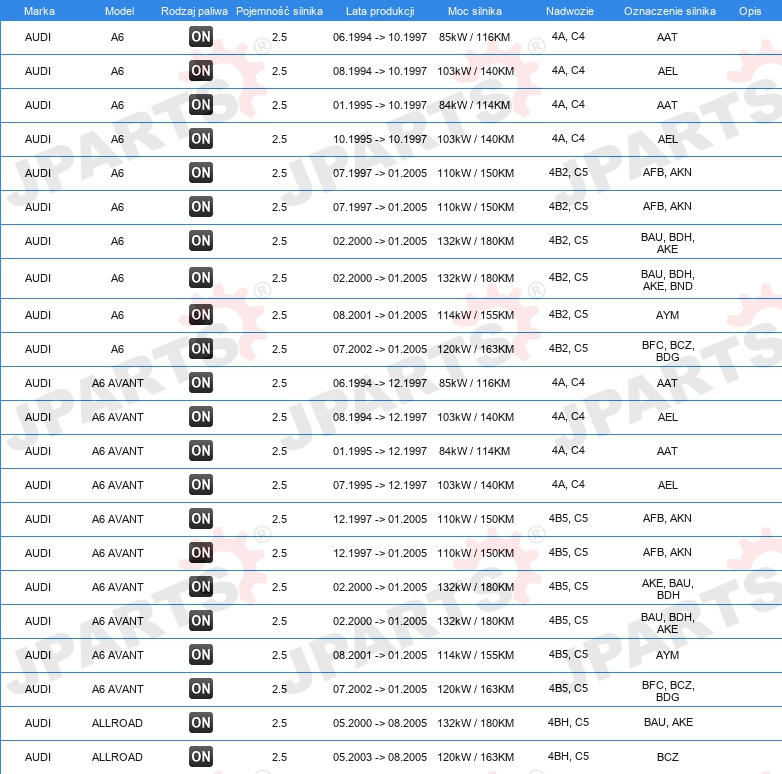Click ON fuel icon in ALLROAD 05.2003 row
Viewport: 782px width, 774px height.
pos(201,756)
